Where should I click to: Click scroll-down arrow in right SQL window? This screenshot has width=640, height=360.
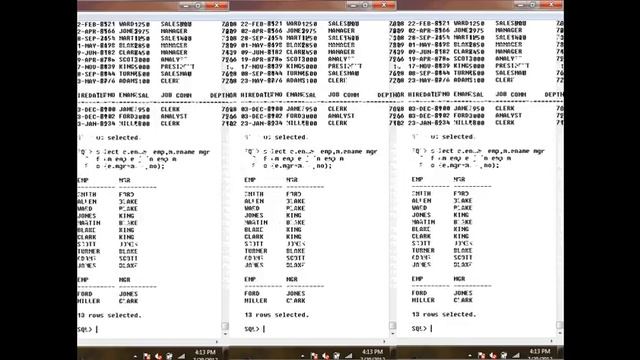tap(560, 333)
